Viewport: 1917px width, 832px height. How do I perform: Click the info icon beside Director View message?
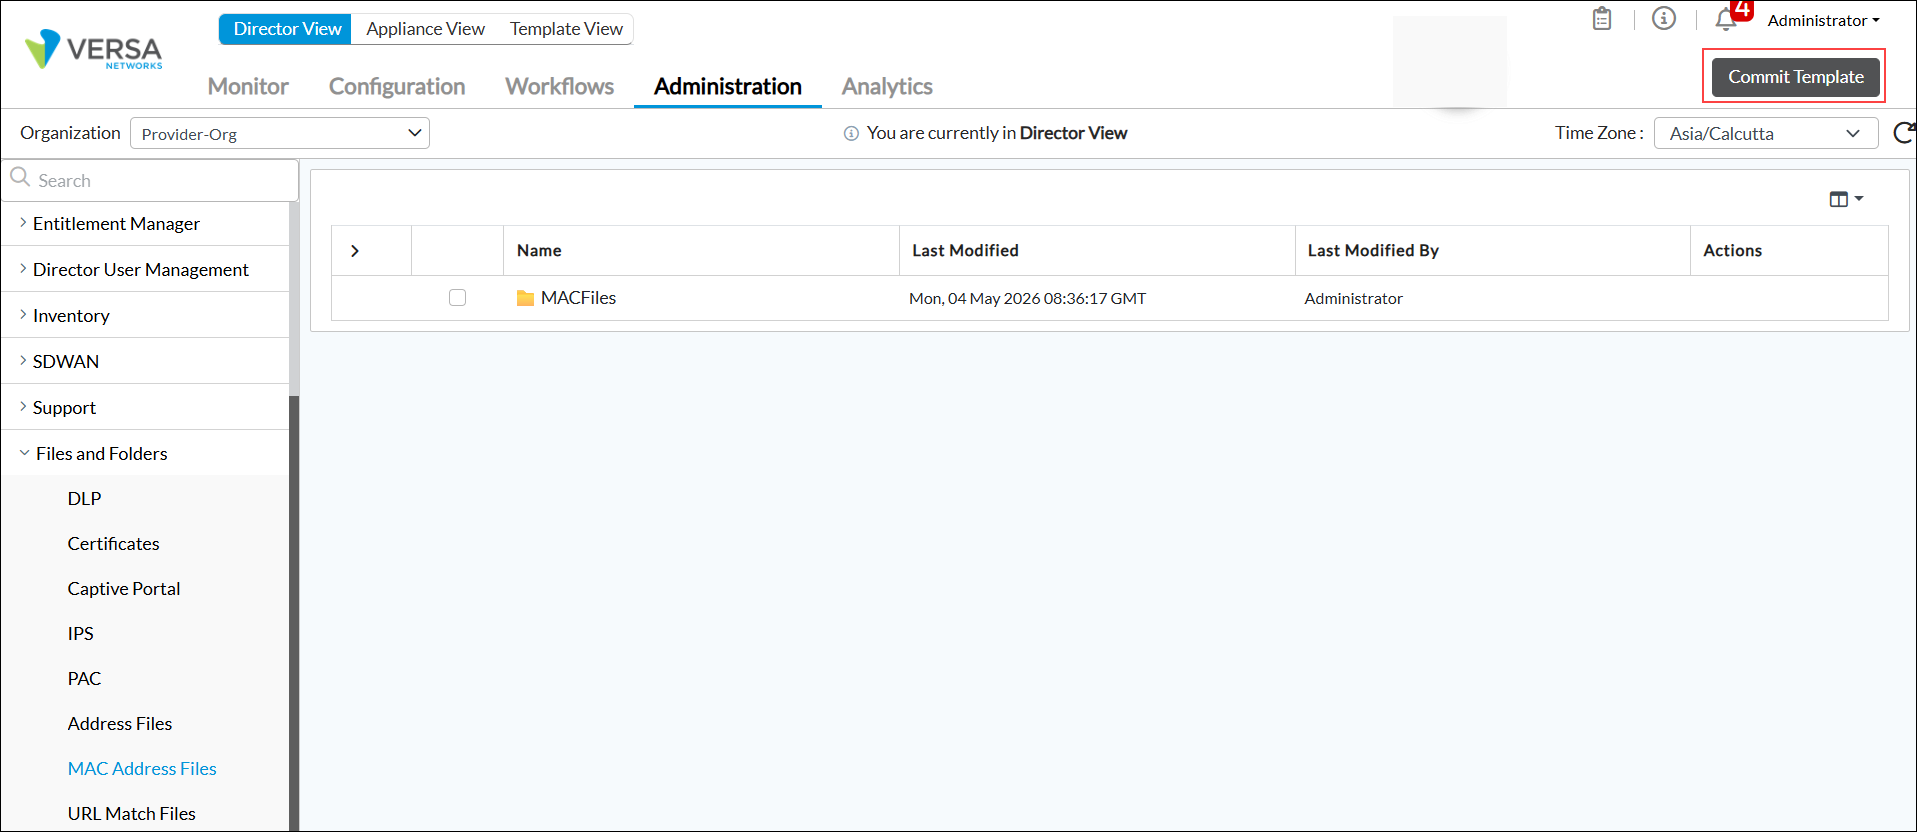(851, 133)
